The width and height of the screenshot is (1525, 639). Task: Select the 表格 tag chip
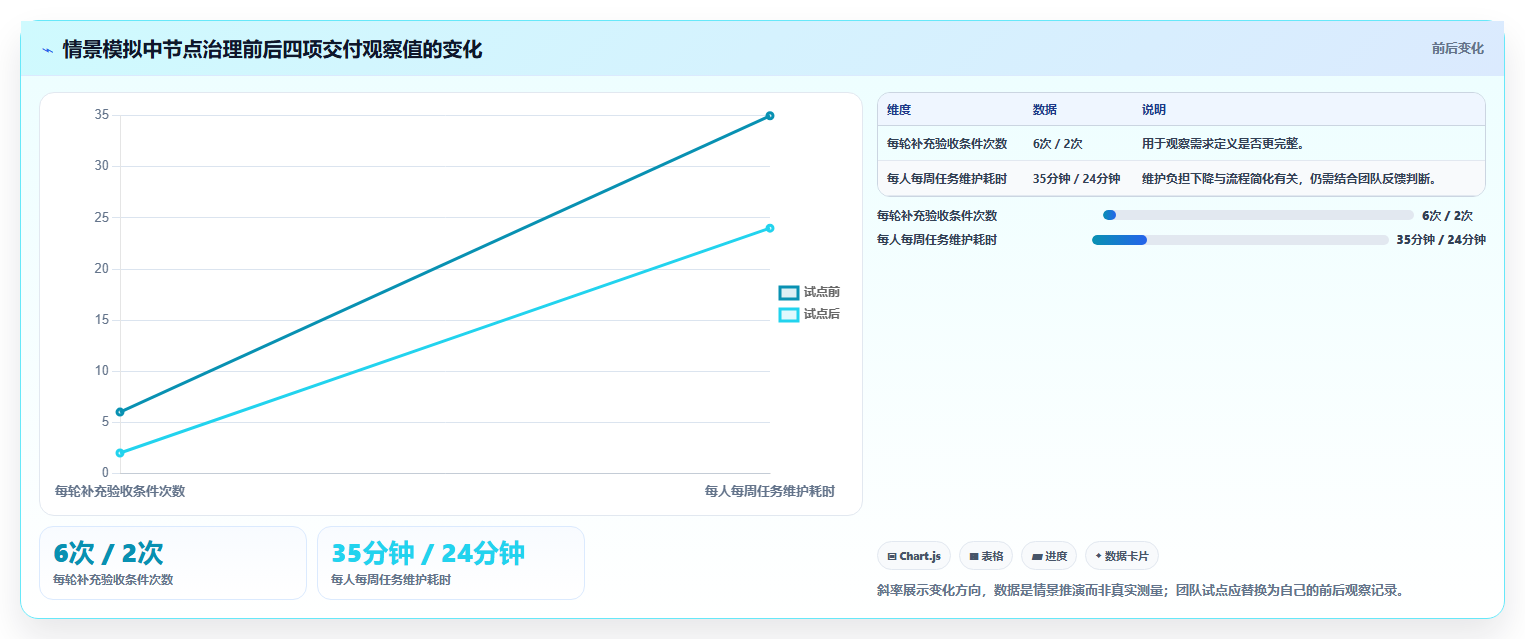(986, 556)
